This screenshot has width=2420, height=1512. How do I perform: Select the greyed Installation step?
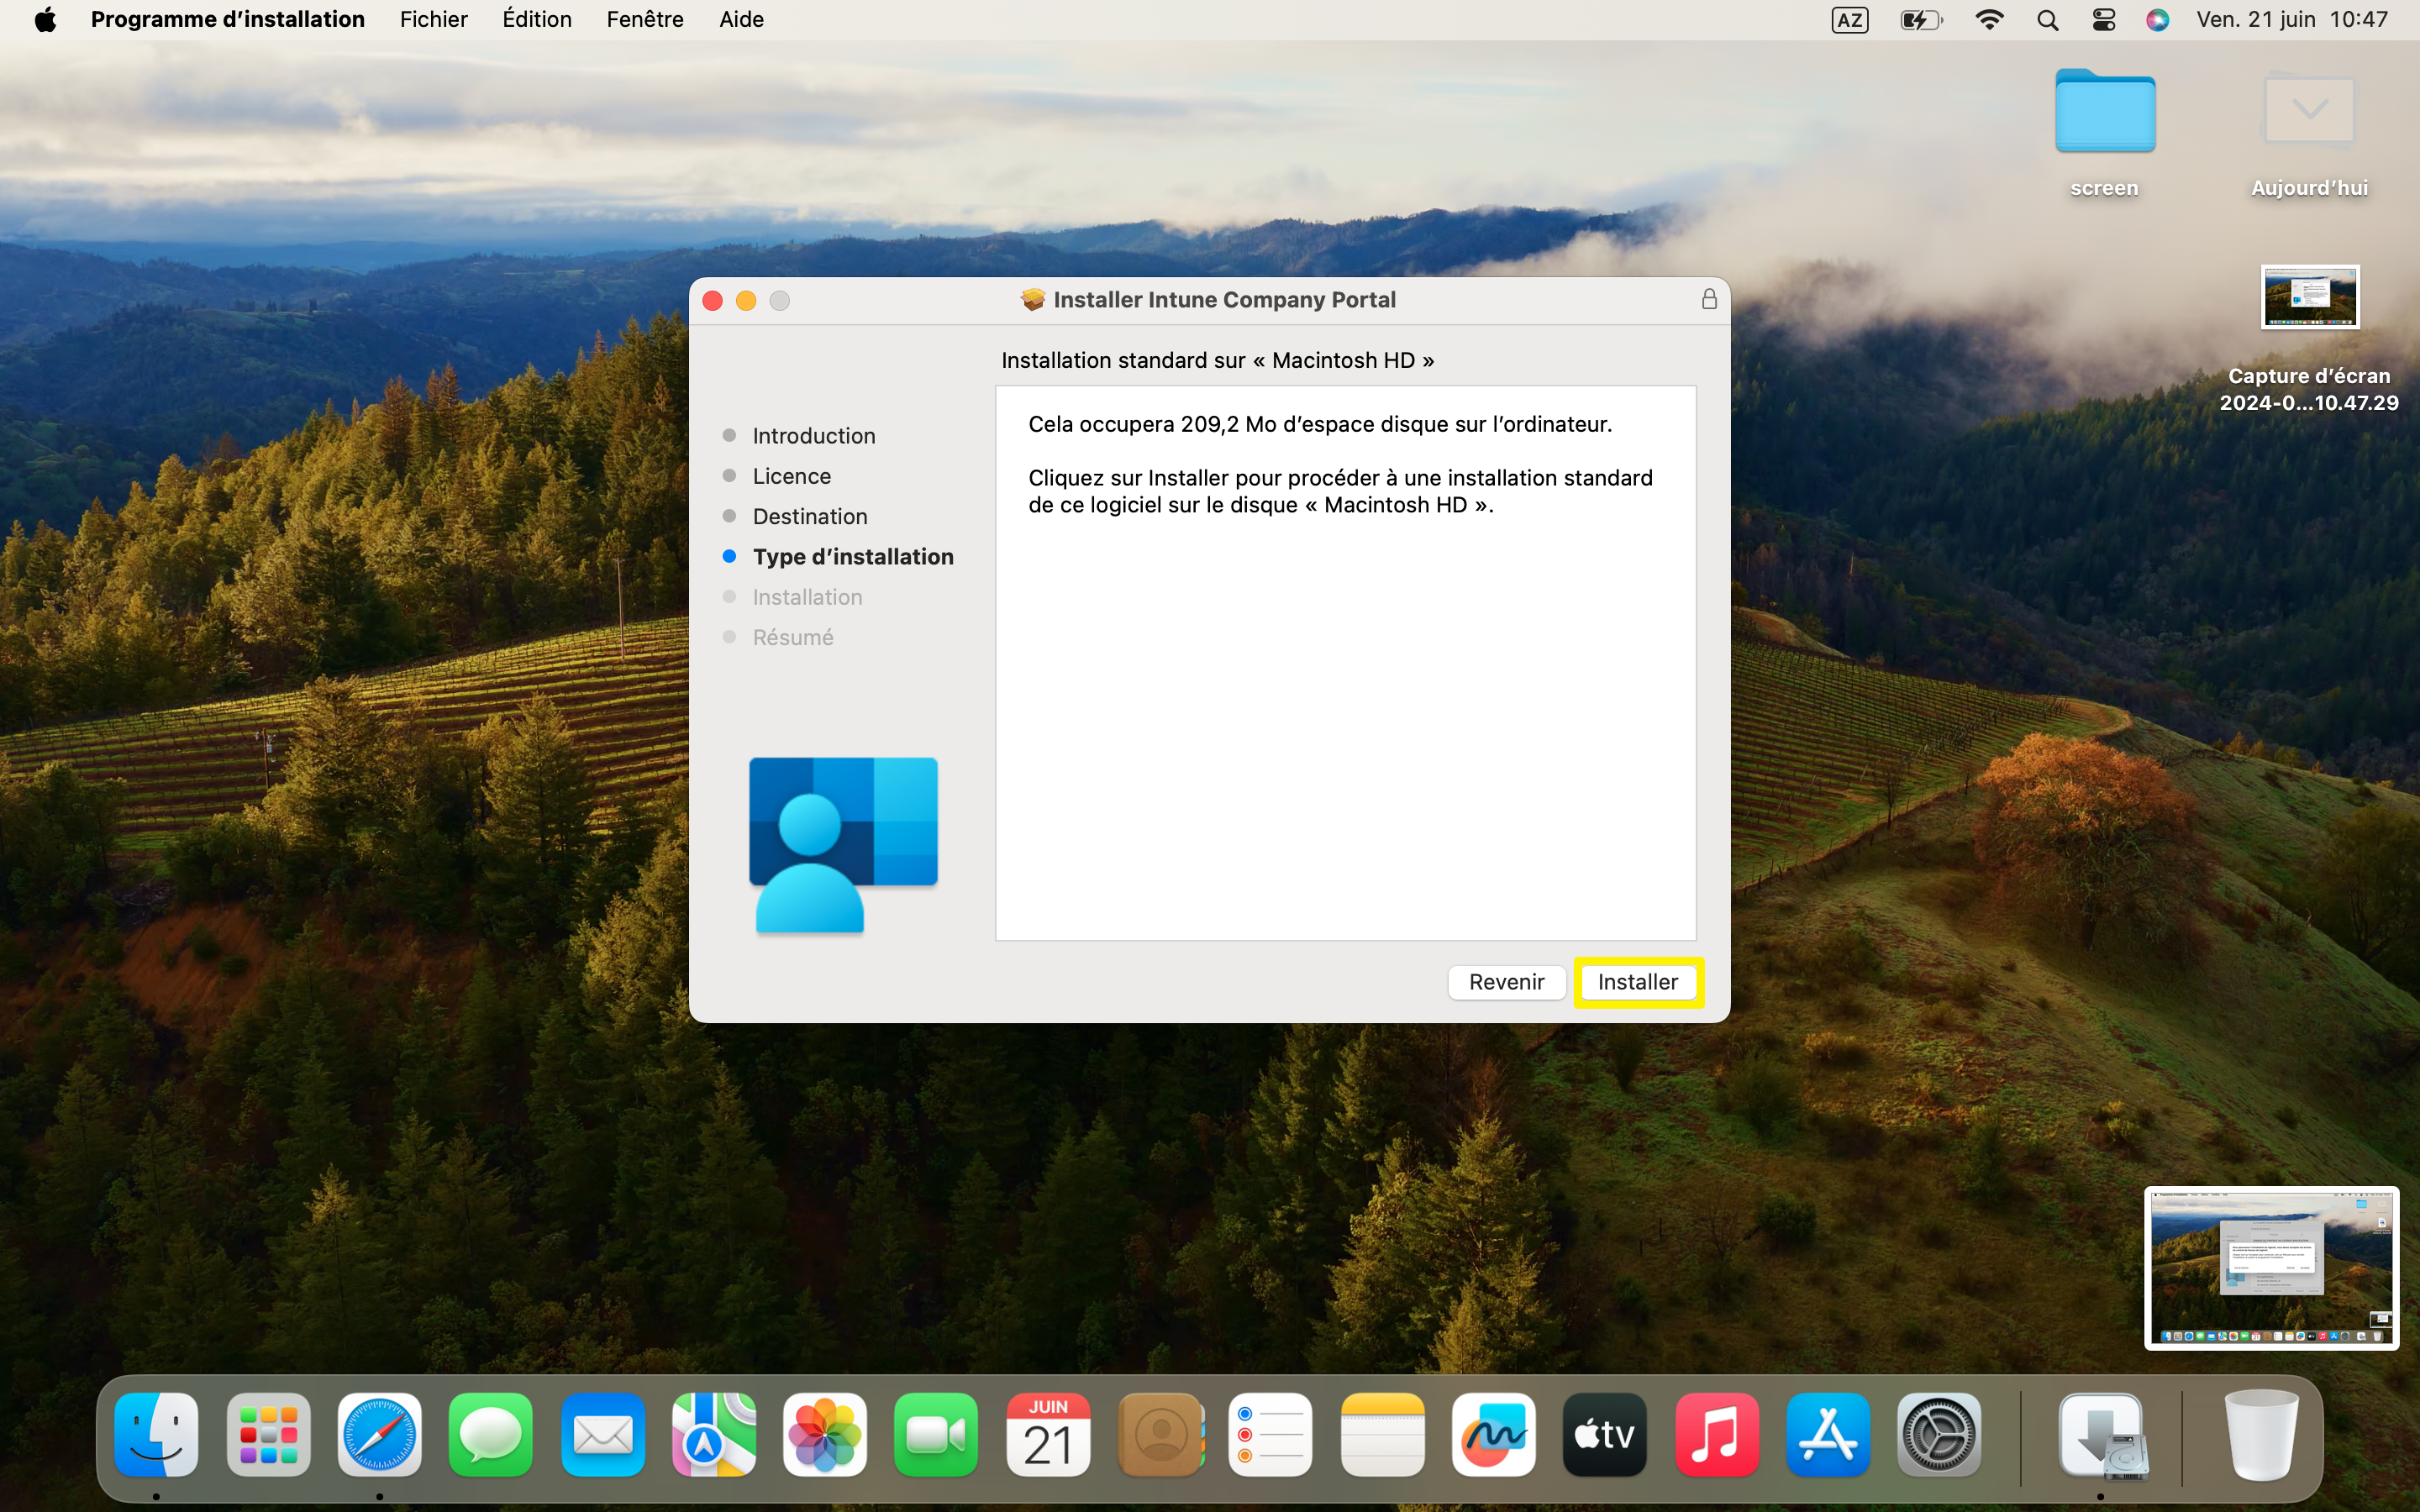pos(807,597)
